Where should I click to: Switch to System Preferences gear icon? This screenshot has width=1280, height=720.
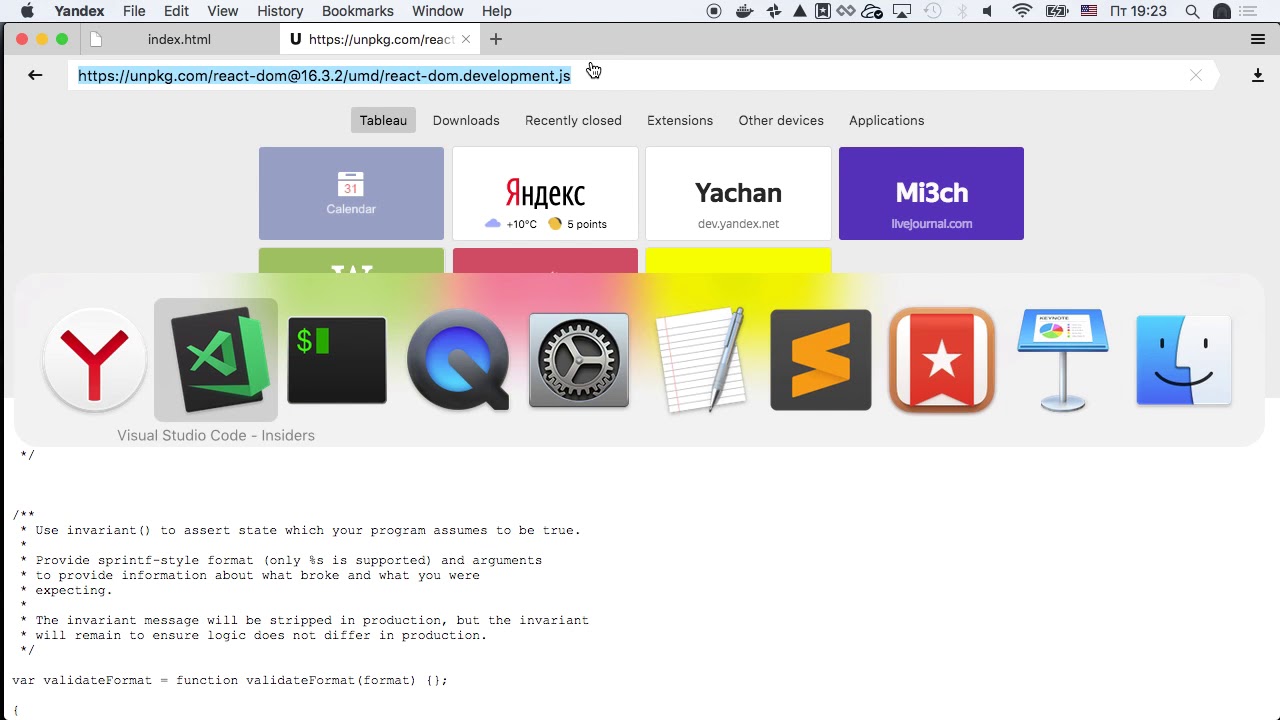(579, 360)
